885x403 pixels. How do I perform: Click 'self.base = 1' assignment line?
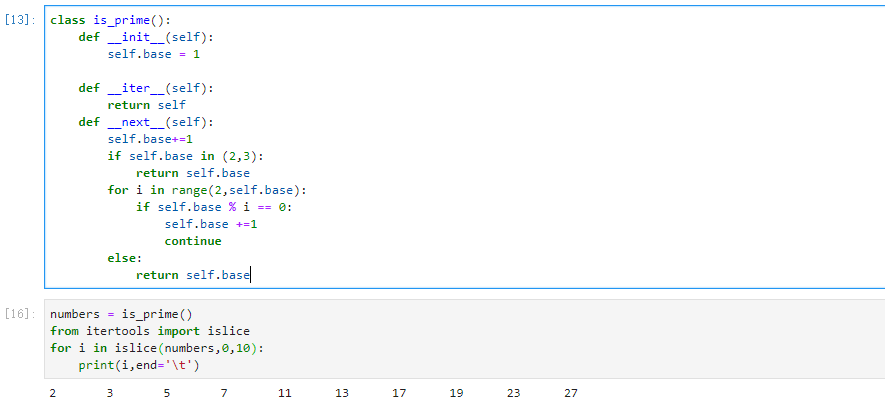point(154,54)
